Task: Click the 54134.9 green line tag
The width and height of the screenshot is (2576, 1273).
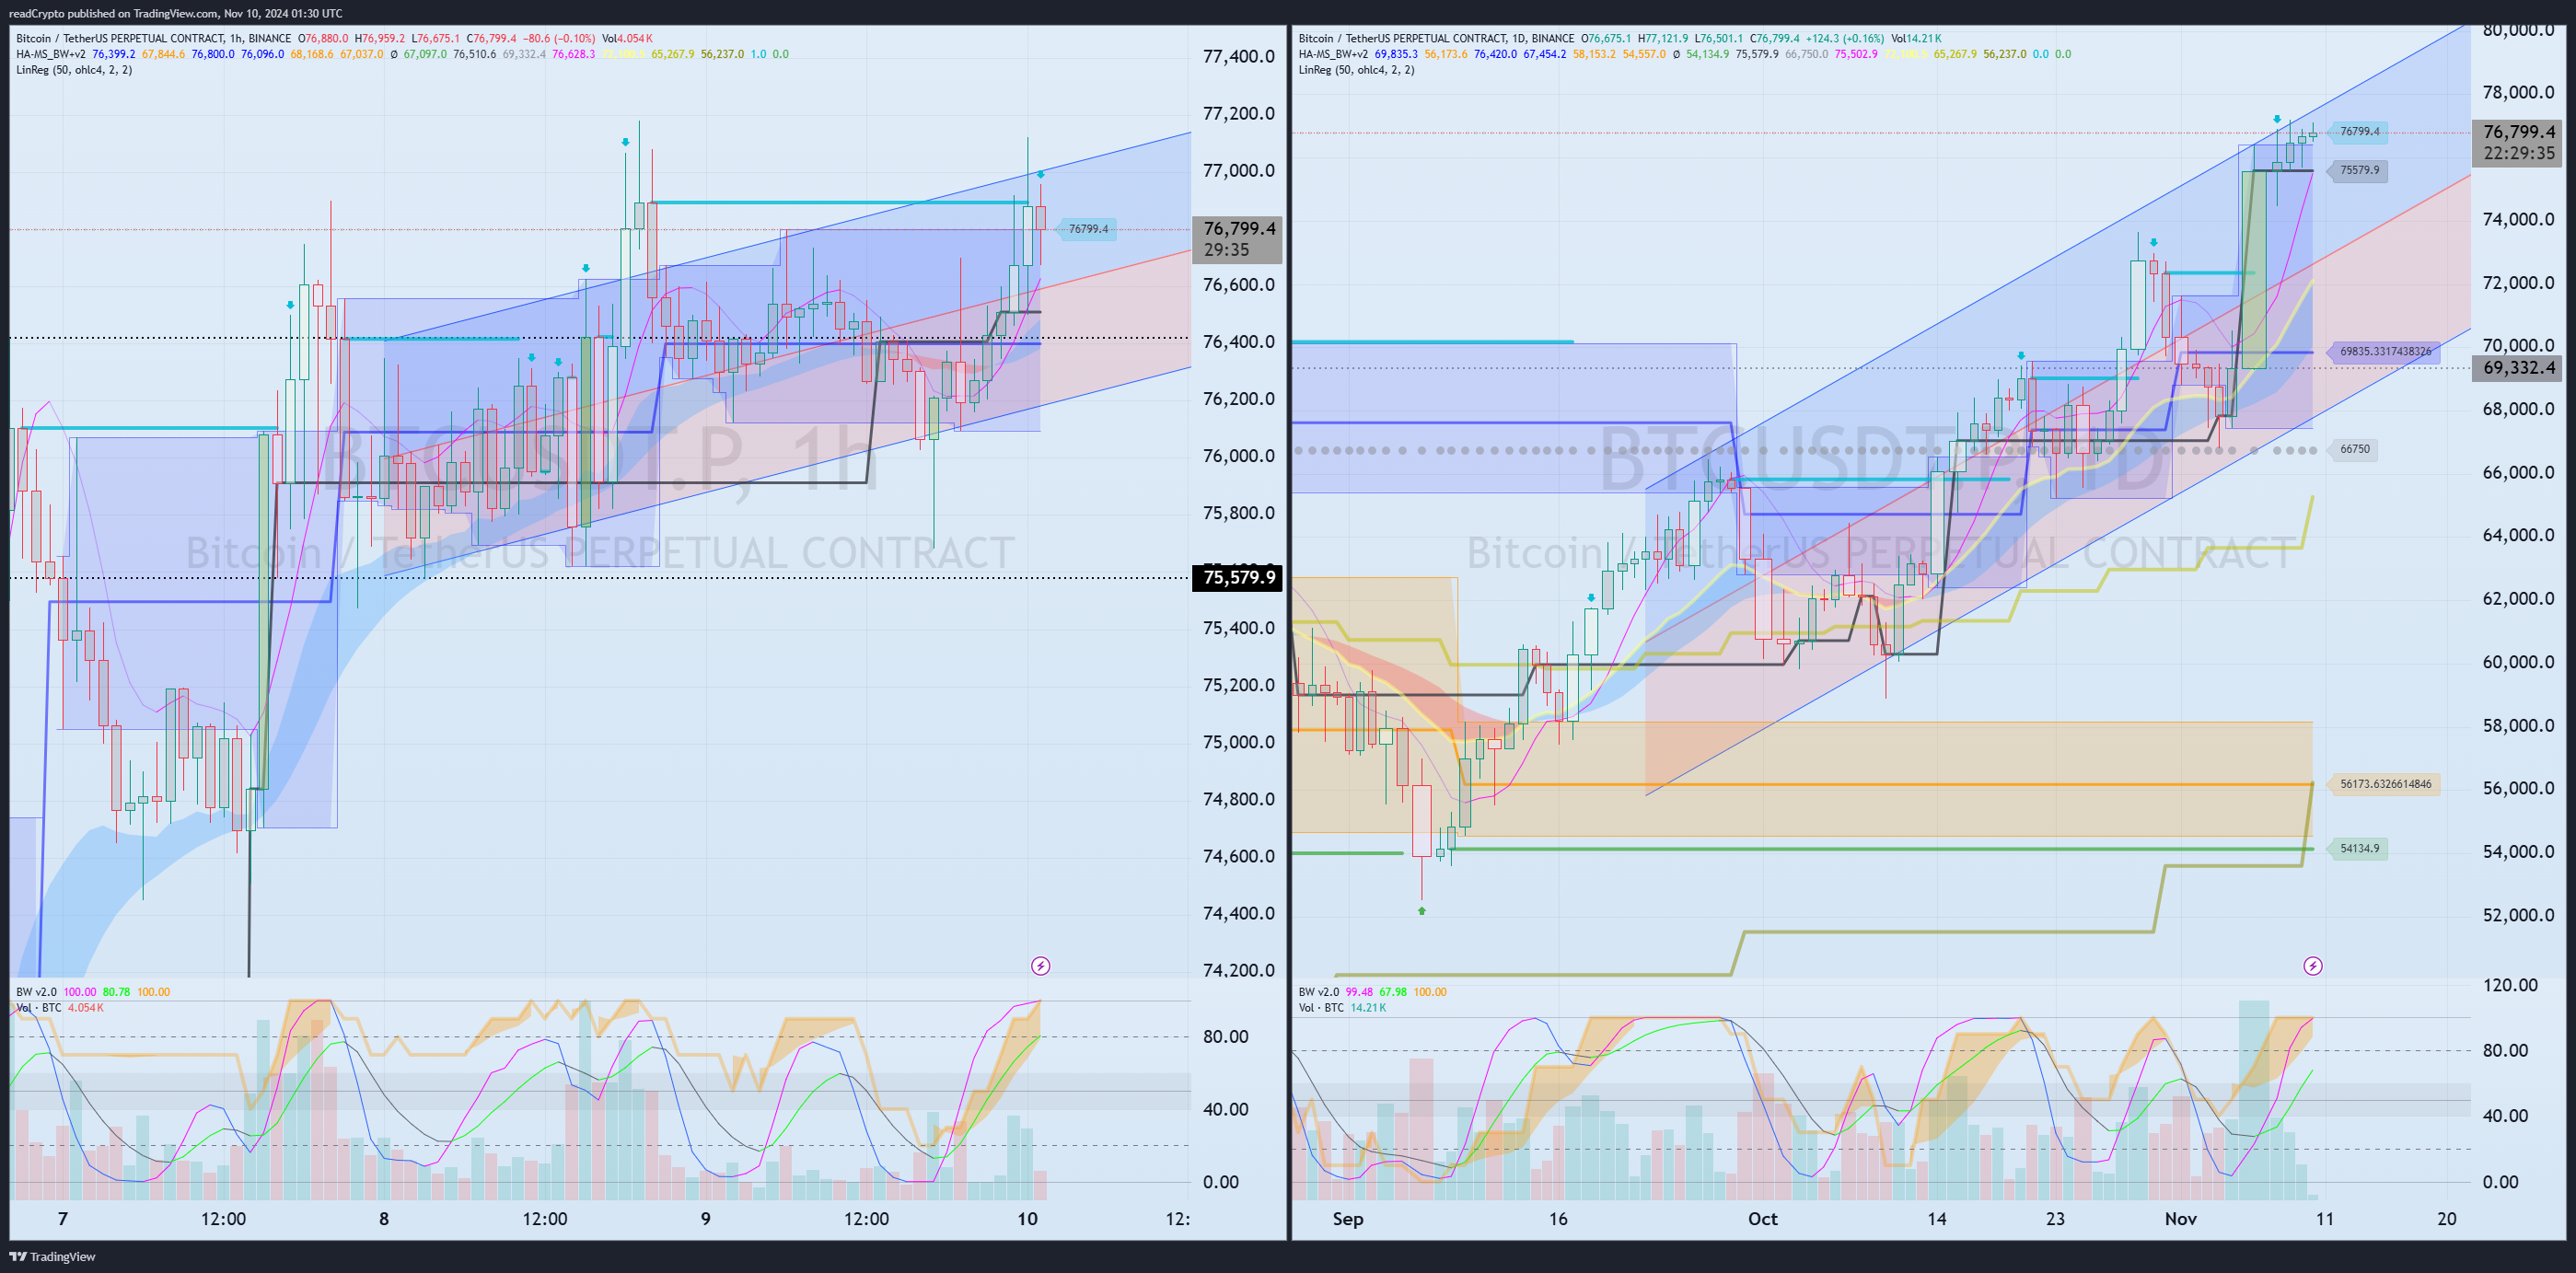Action: tap(2359, 849)
